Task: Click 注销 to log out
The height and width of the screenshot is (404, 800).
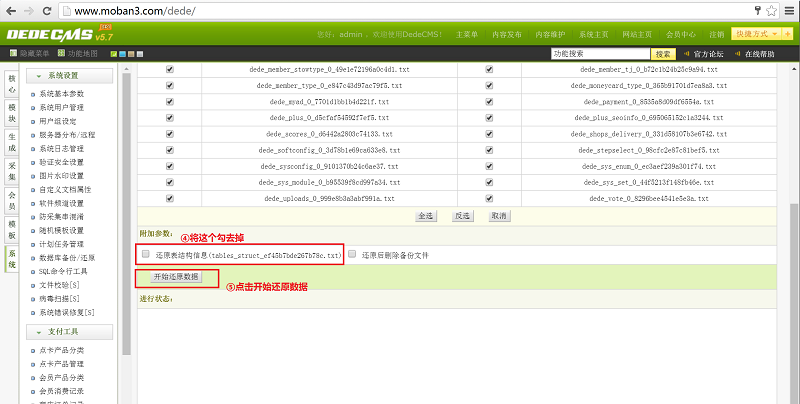Action: coord(716,35)
